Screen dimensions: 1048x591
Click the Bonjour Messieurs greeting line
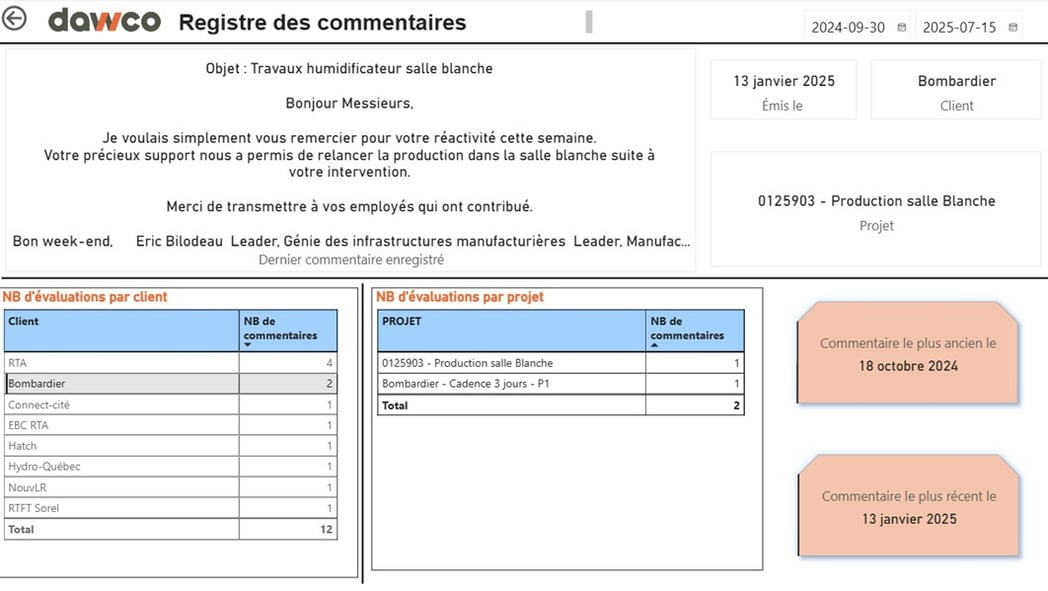click(x=349, y=104)
